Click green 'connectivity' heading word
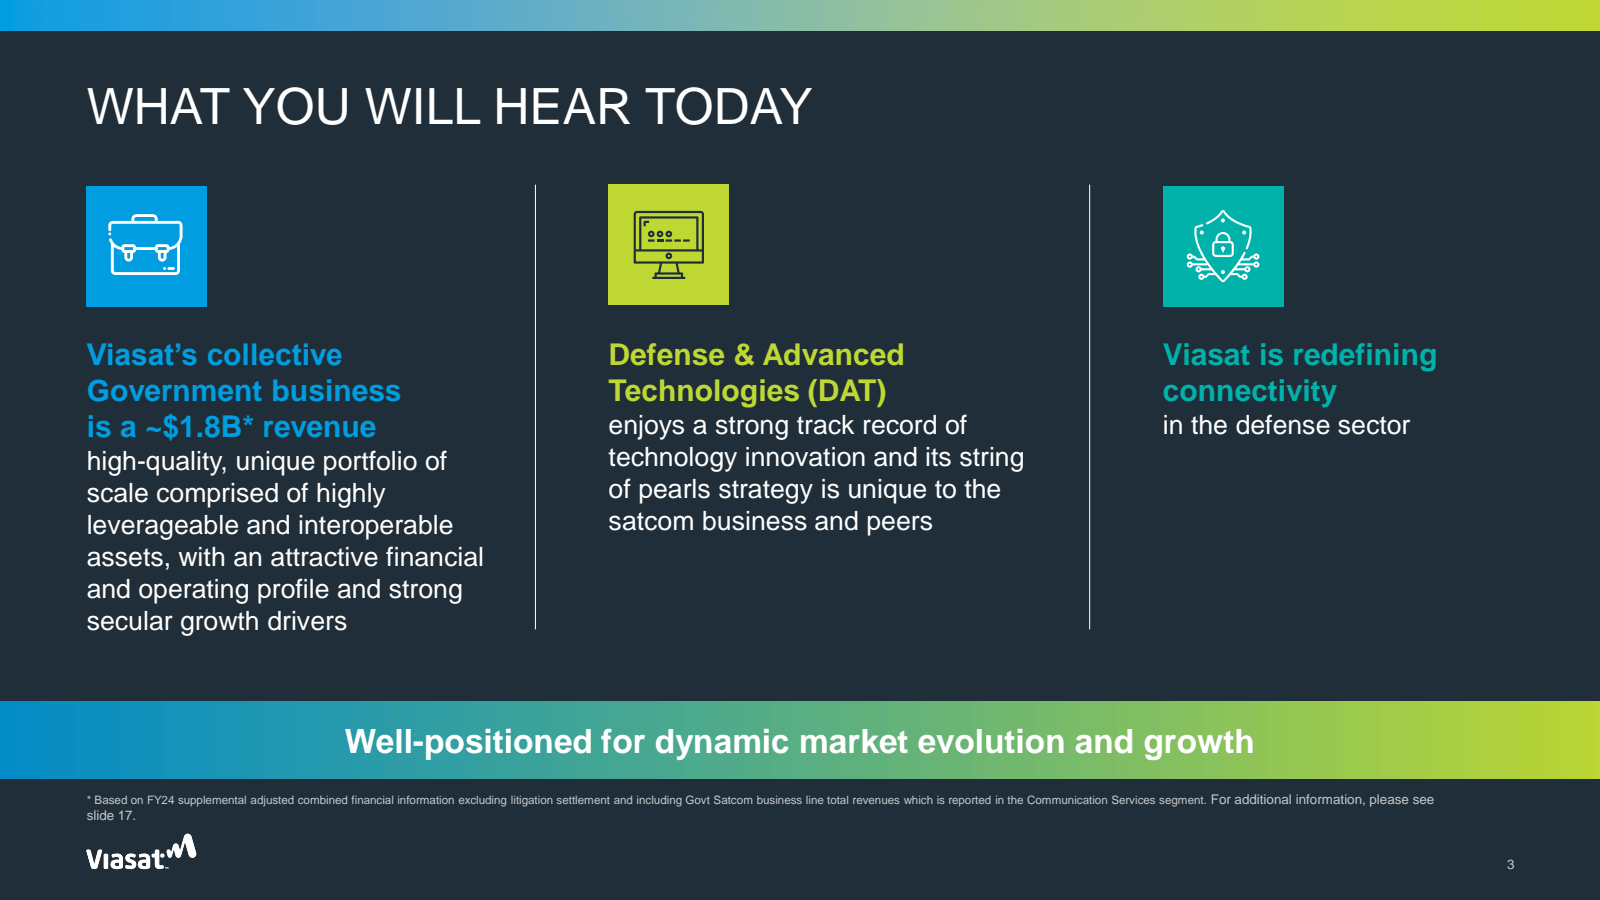 click(x=1249, y=391)
